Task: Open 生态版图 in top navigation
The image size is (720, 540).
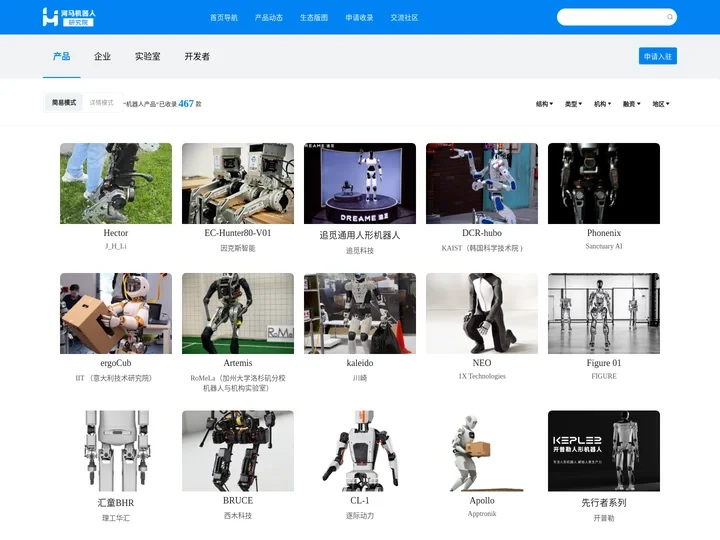Action: [314, 17]
